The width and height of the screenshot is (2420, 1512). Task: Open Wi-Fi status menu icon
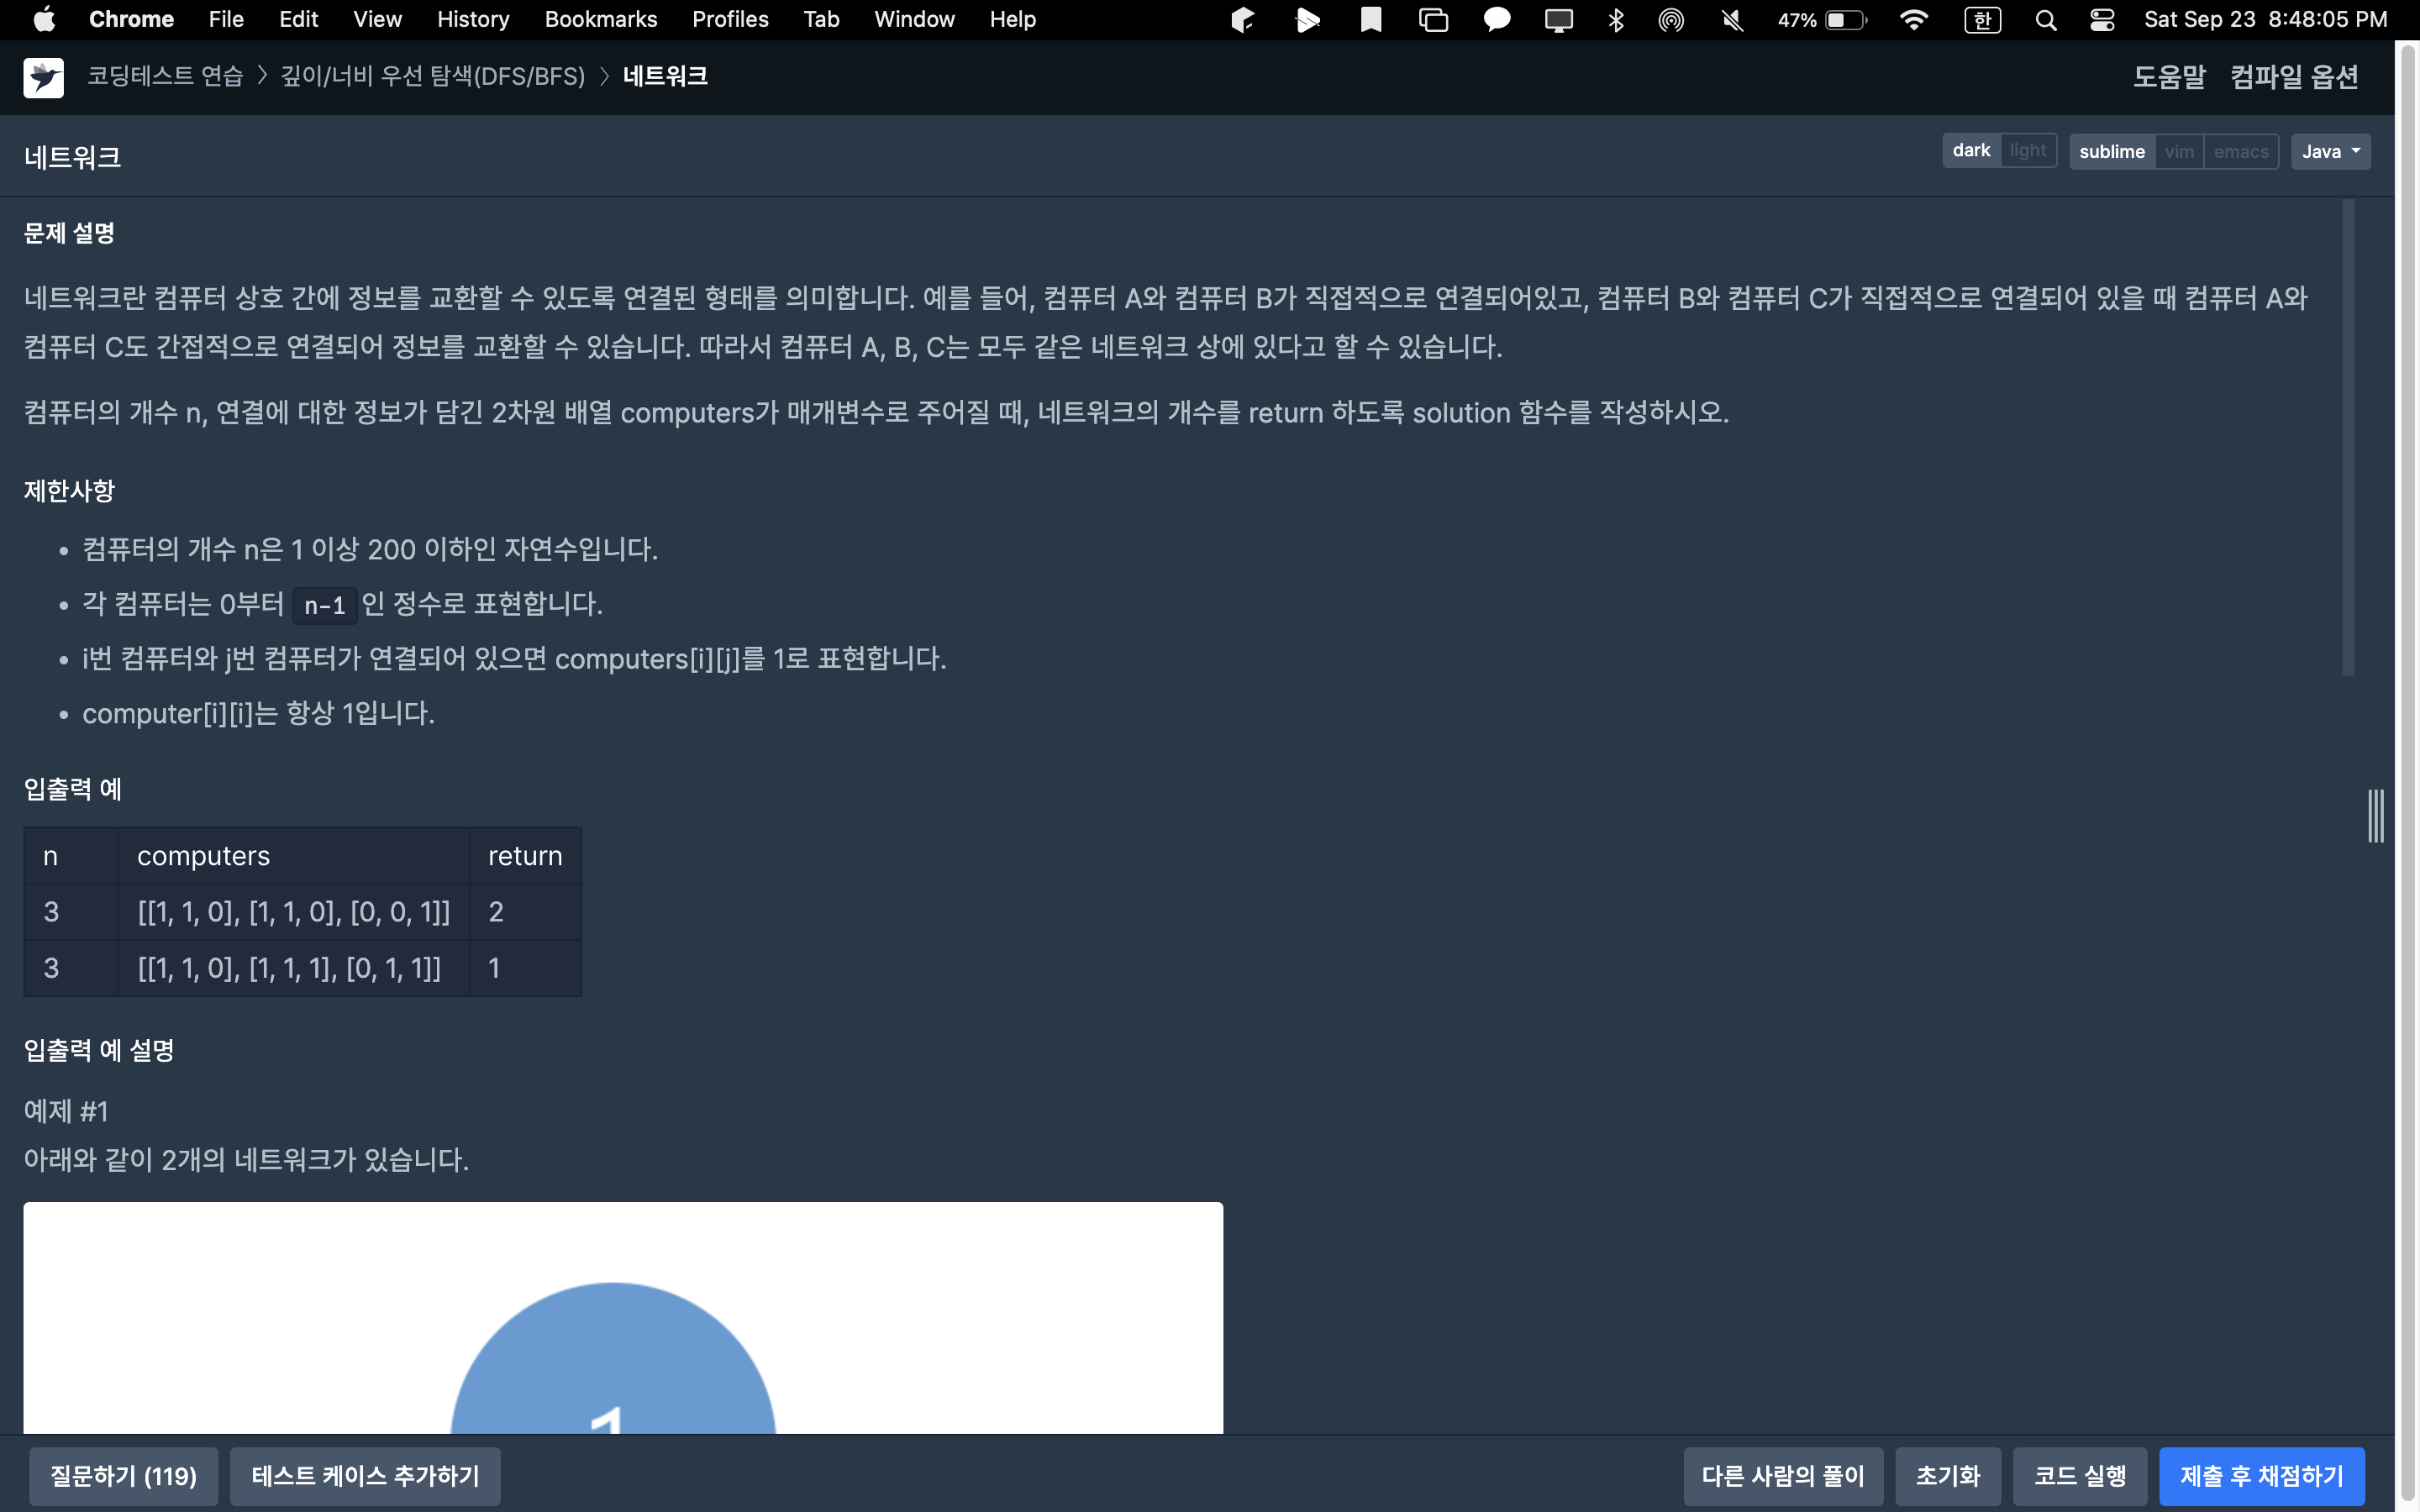(1913, 20)
